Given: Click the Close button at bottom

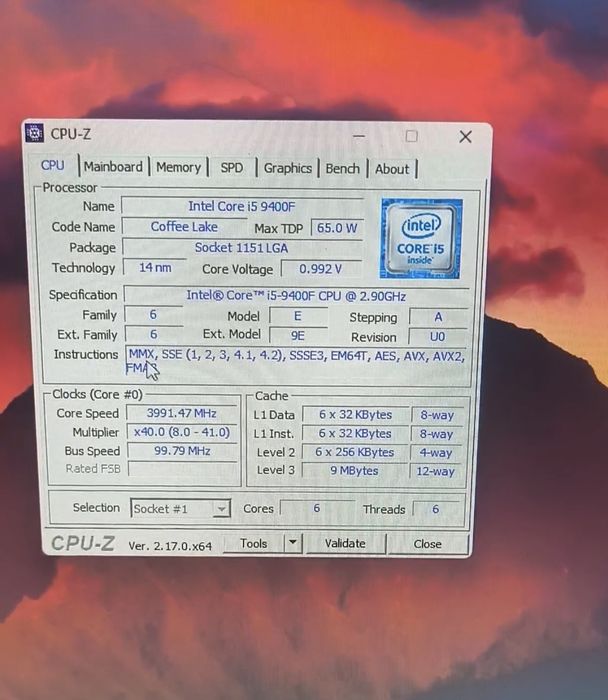Looking at the screenshot, I should [427, 544].
